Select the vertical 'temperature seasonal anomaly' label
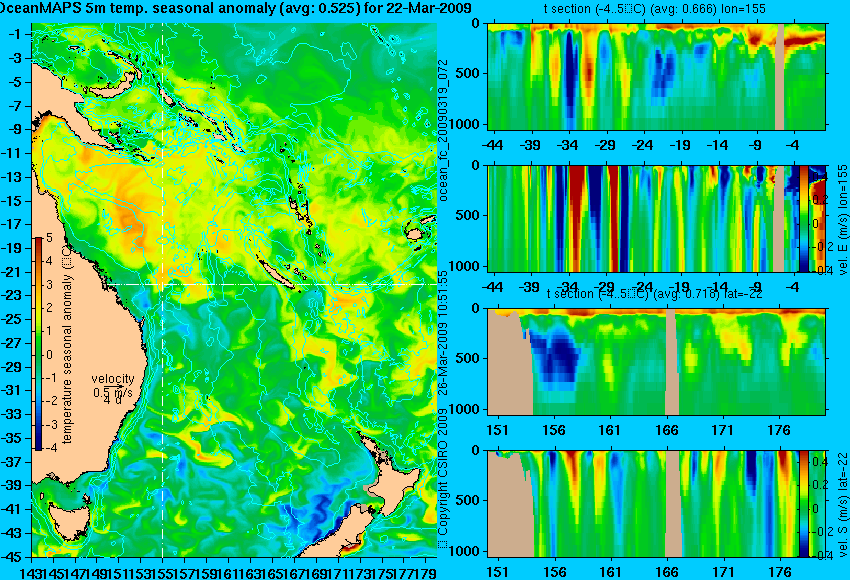Image resolution: width=850 pixels, height=580 pixels. pos(67,344)
